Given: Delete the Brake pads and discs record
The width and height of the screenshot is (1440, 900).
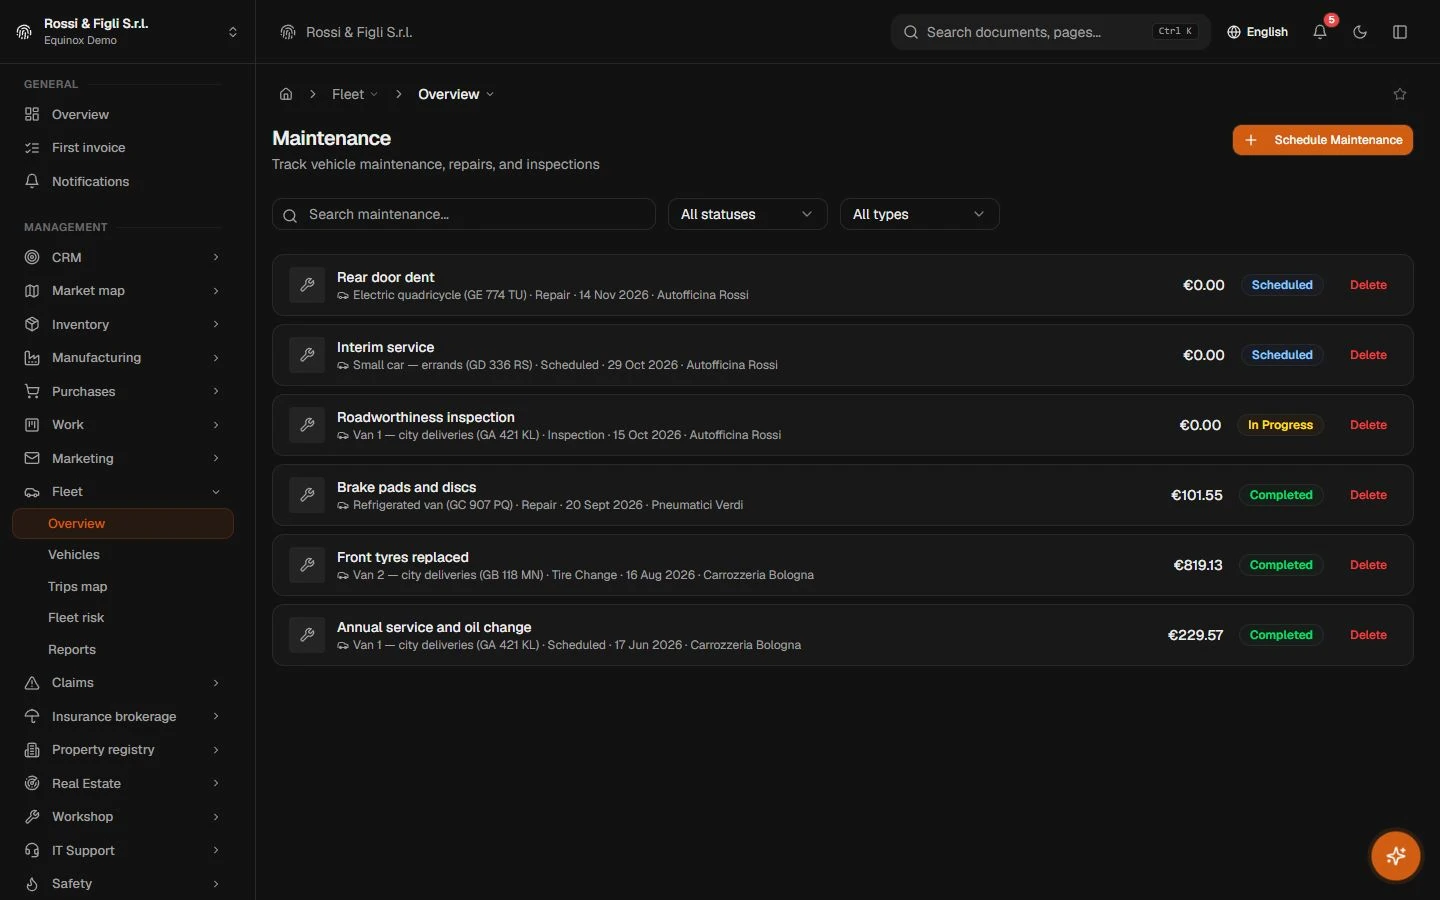Looking at the screenshot, I should [x=1368, y=495].
